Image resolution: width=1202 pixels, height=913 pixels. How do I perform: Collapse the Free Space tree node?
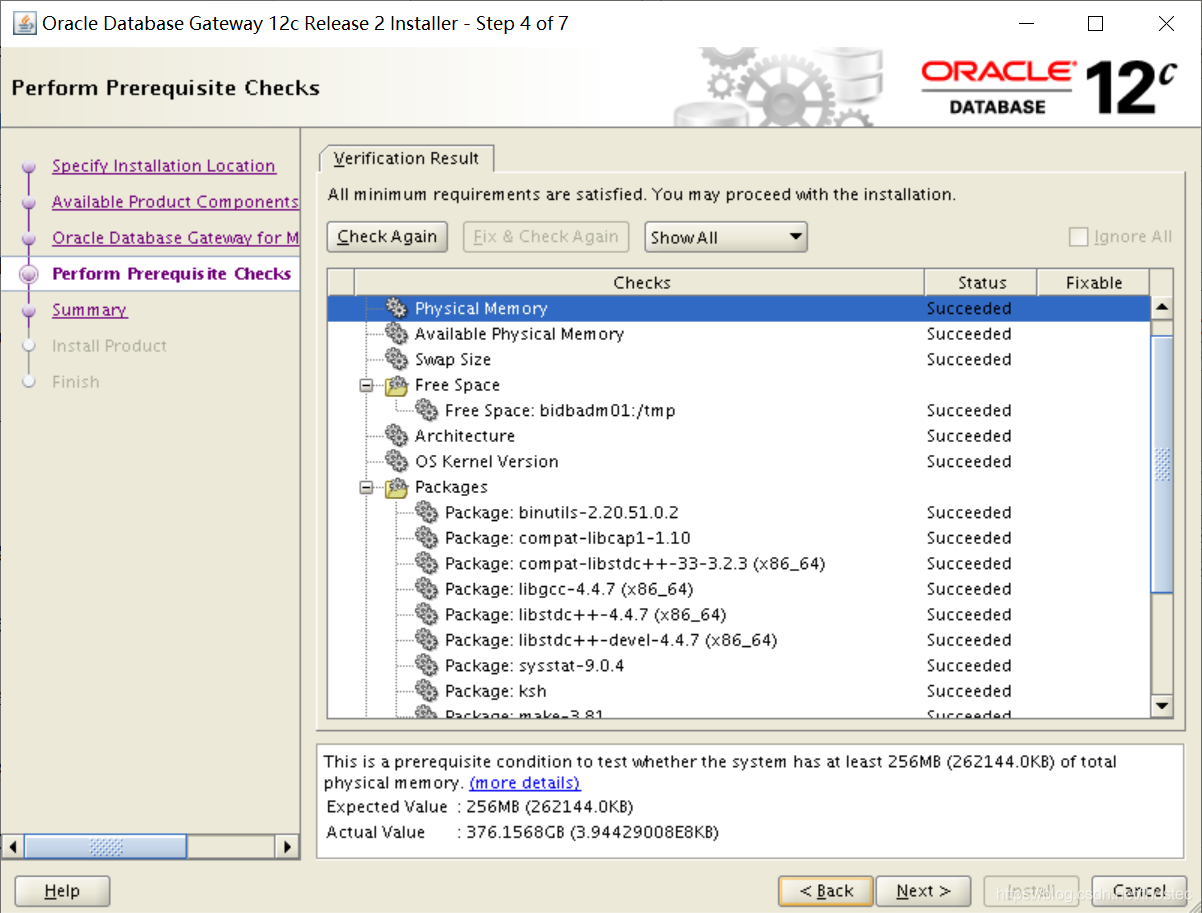366,385
